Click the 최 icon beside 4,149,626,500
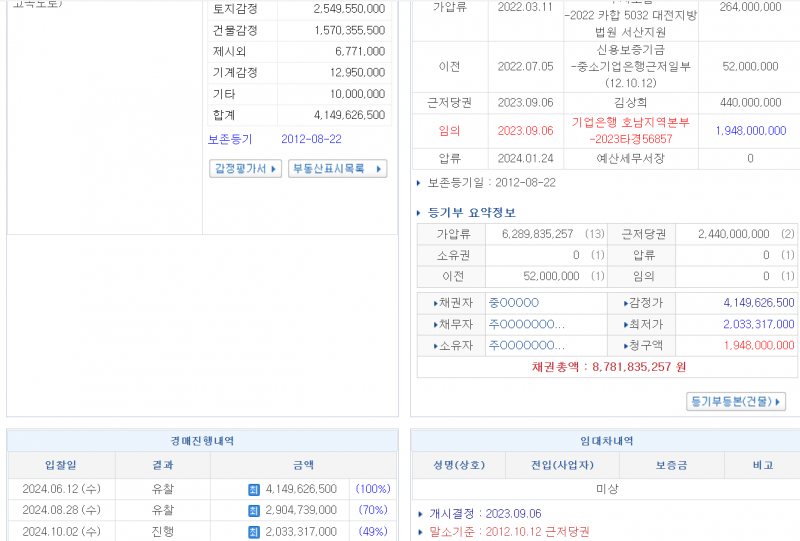The image size is (800, 541). point(254,489)
